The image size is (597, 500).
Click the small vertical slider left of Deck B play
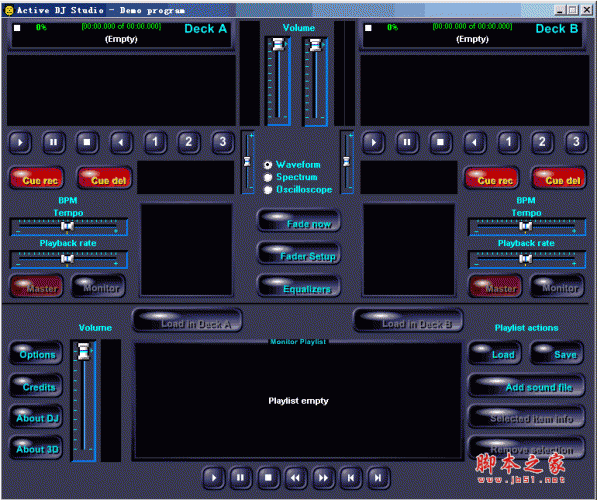pos(347,162)
